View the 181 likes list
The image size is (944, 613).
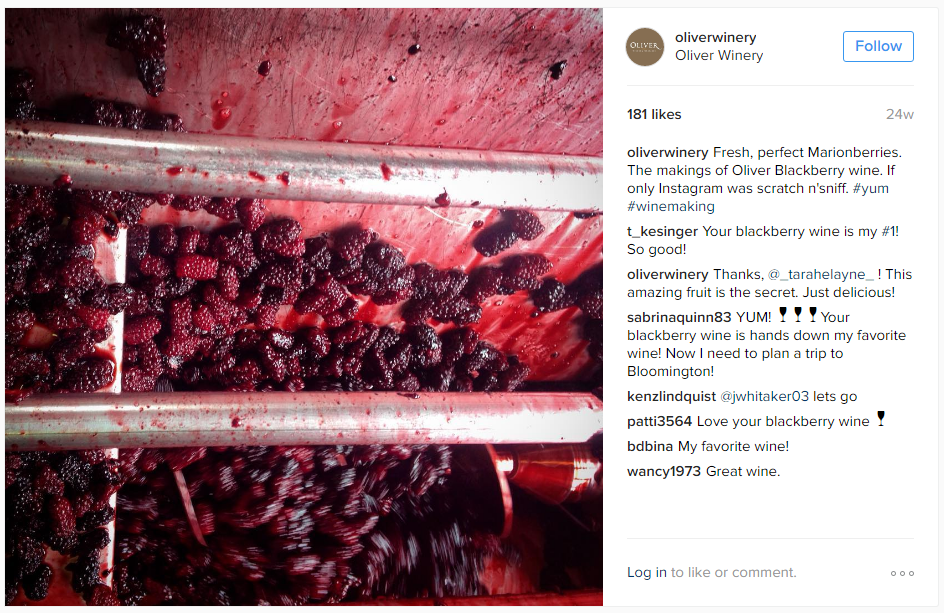point(654,114)
